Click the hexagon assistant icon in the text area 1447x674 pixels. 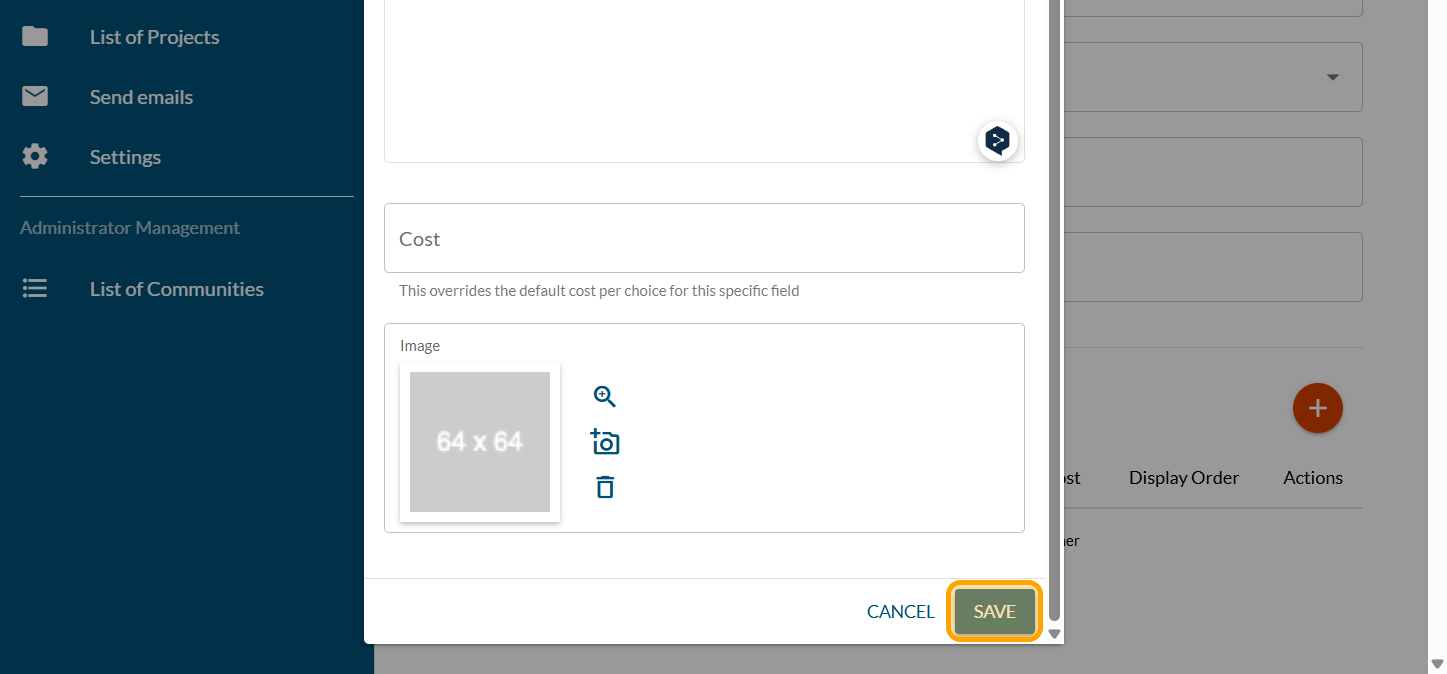tap(997, 141)
